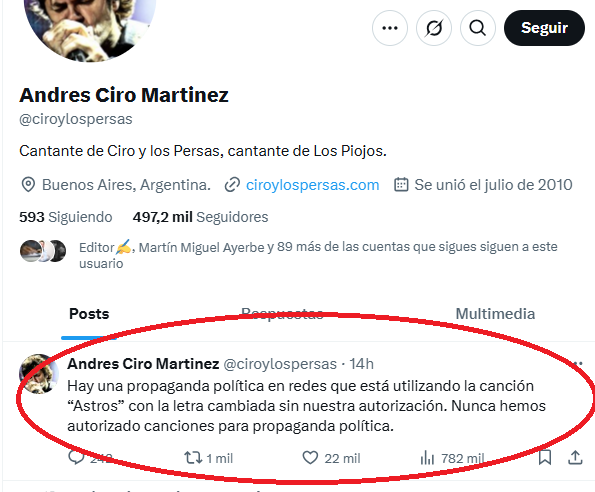Search this profile with magnifier icon
Image resolution: width=595 pixels, height=492 pixels.
click(x=478, y=28)
